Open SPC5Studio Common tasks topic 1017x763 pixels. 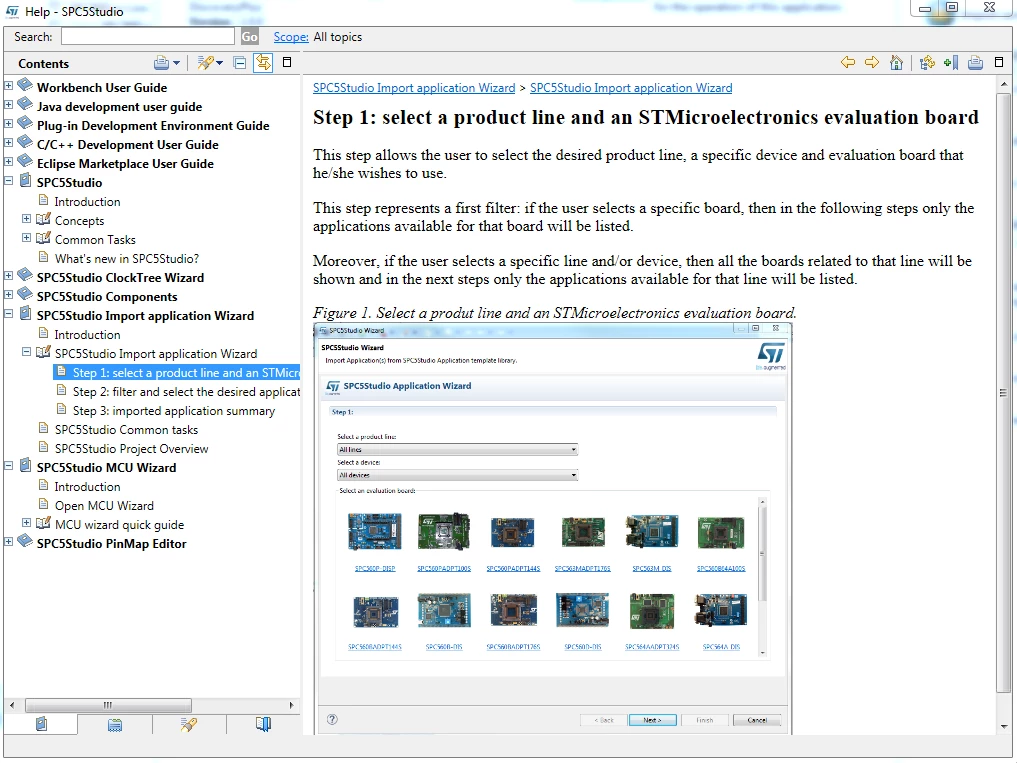coord(126,430)
